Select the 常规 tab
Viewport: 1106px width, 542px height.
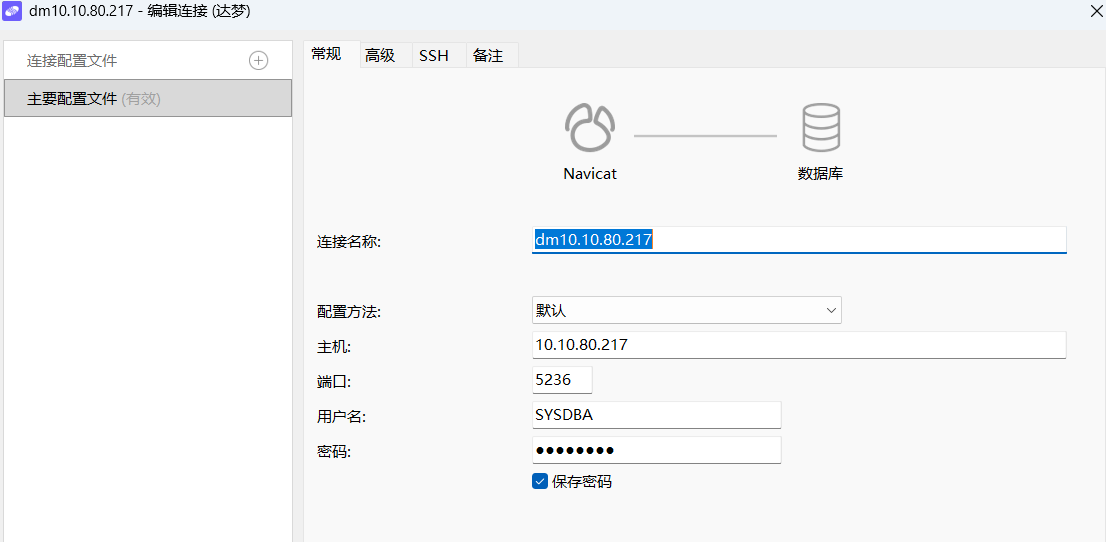(326, 55)
